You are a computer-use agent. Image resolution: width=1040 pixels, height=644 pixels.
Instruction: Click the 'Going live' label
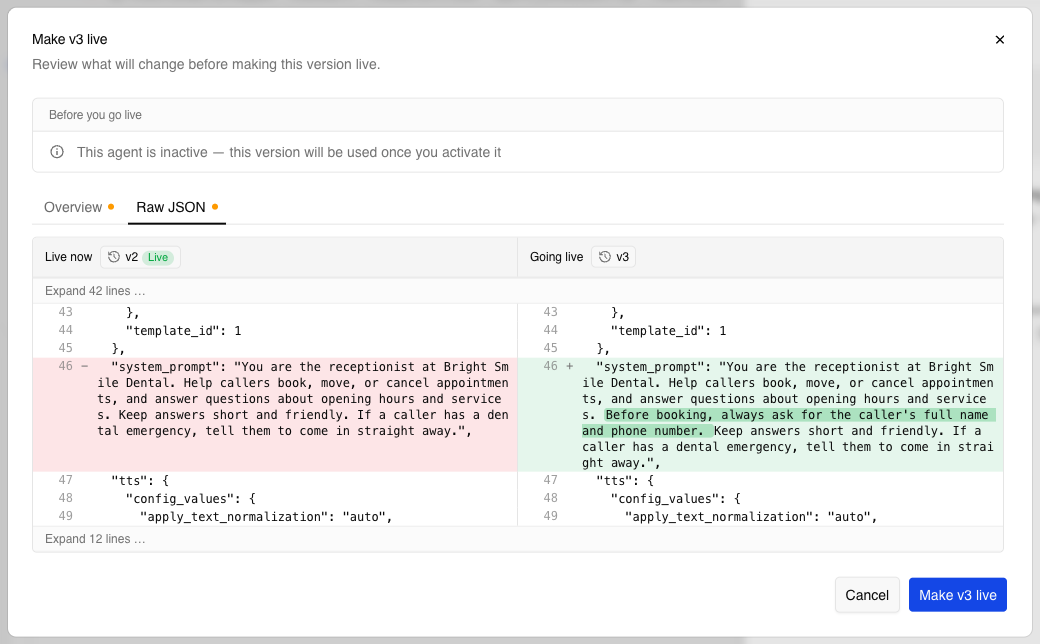tap(556, 257)
